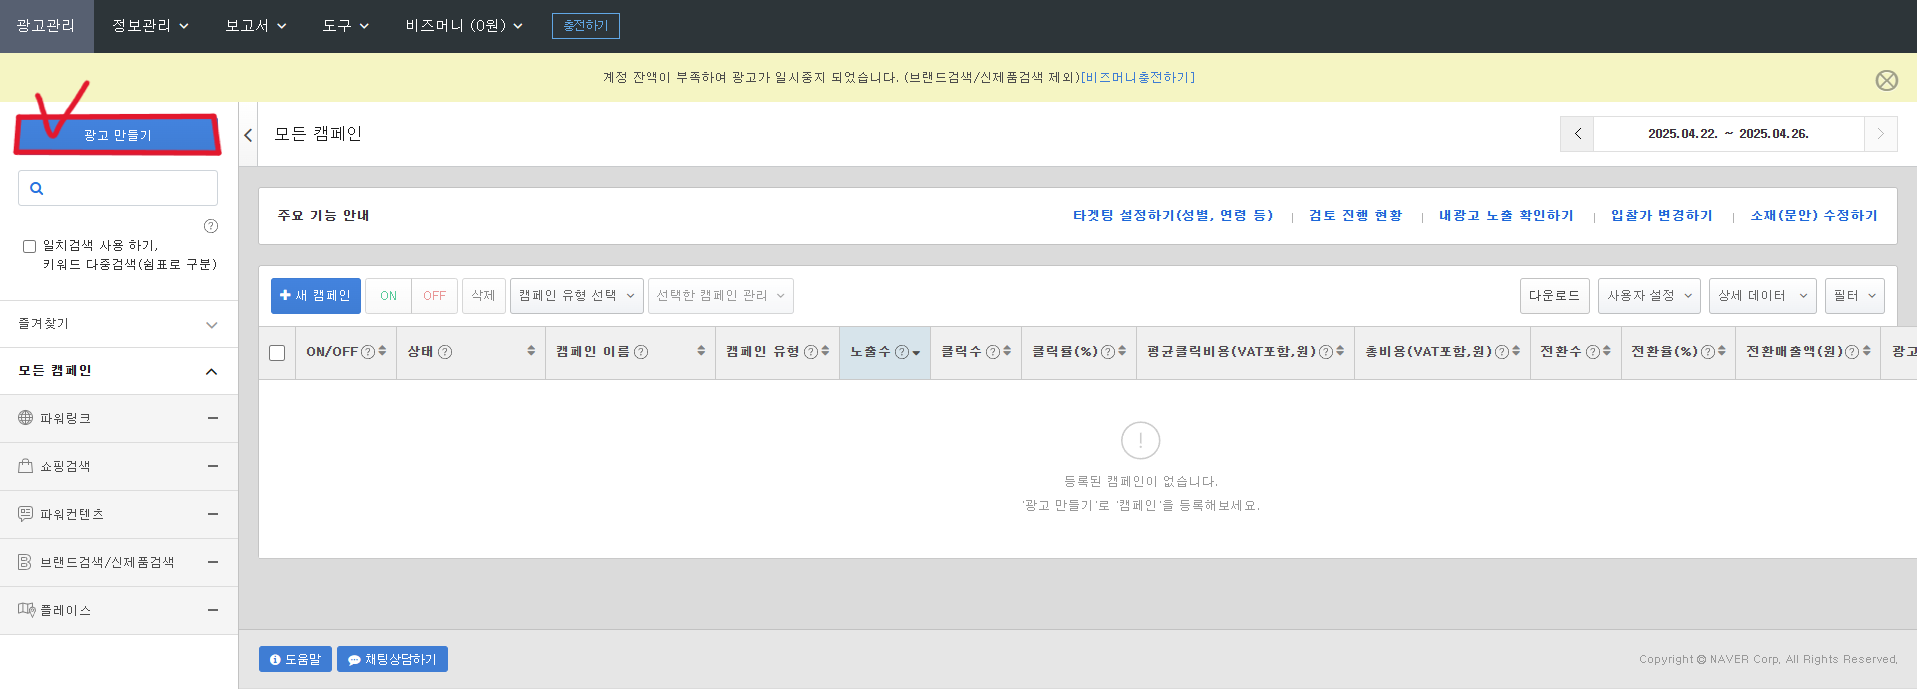Open the help icon above the exact-match checkbox
This screenshot has height=689, width=1917.
tap(211, 226)
